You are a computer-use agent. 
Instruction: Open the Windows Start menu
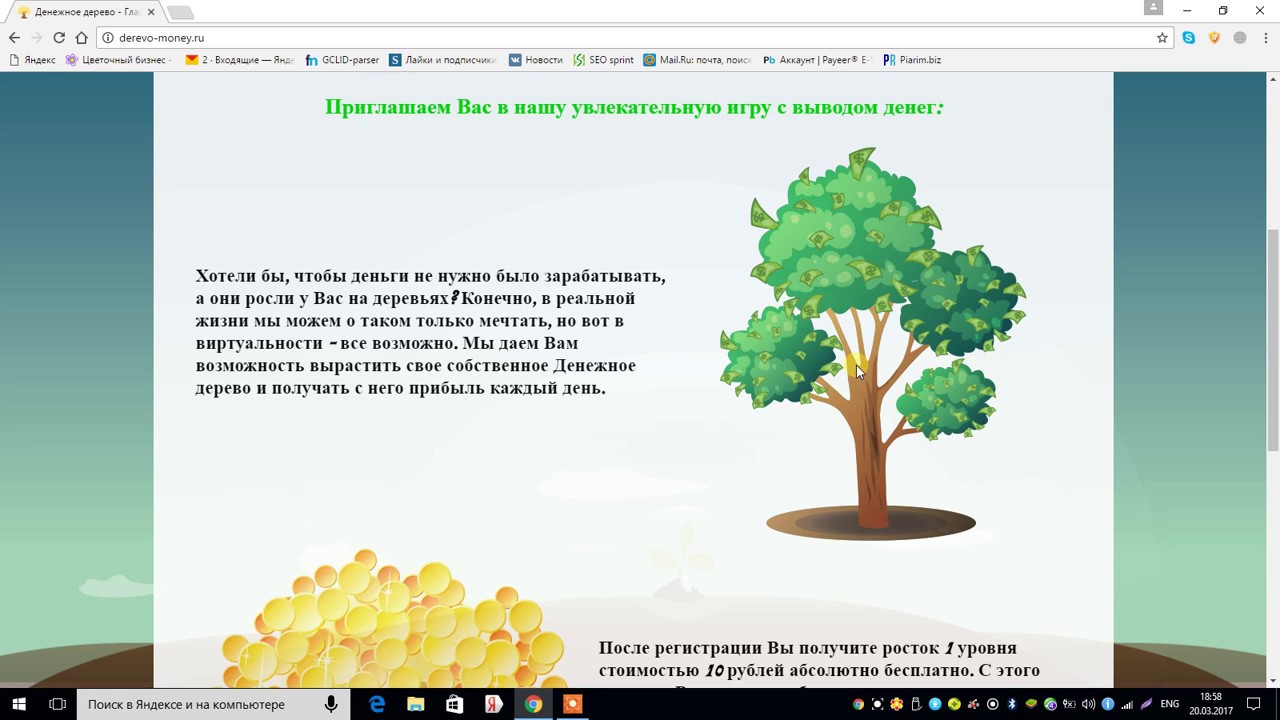tap(18, 704)
